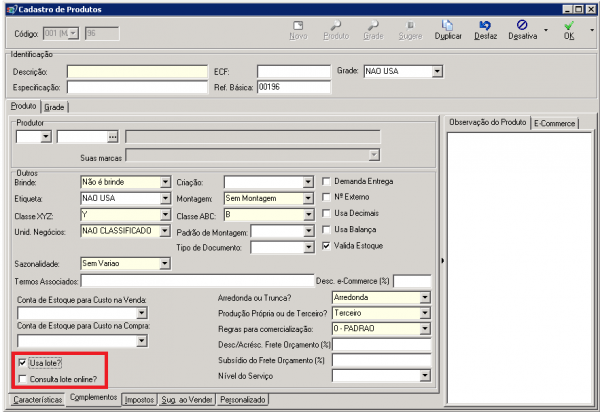Switch to the Impostos tab
The image size is (600, 412).
pyautogui.click(x=139, y=400)
